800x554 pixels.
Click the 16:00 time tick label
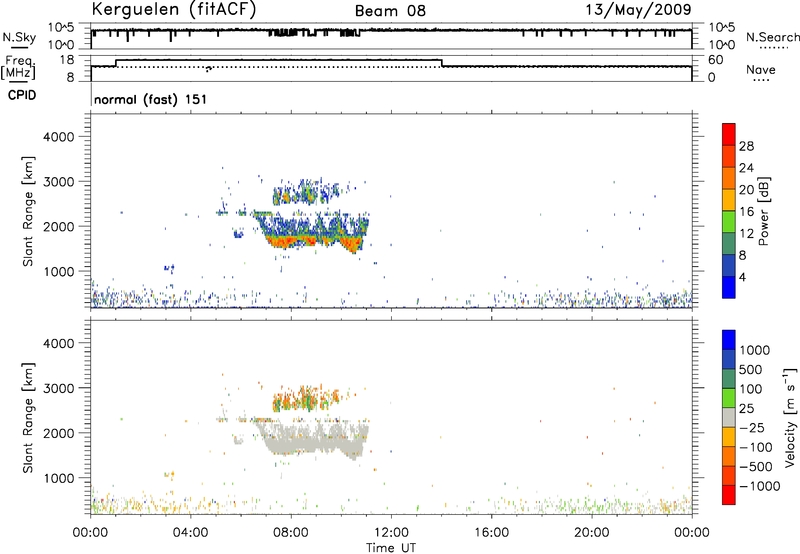click(491, 533)
